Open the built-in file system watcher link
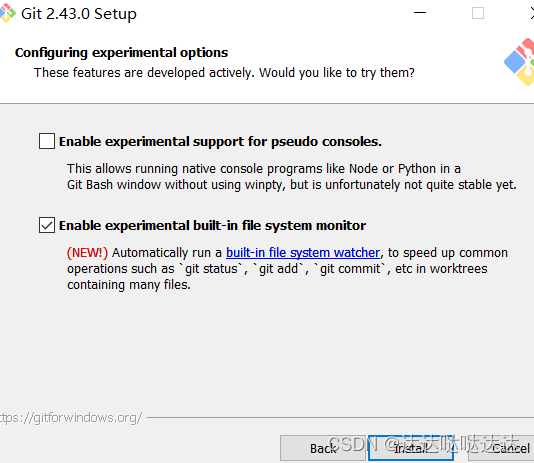This screenshot has height=463, width=534. click(303, 253)
